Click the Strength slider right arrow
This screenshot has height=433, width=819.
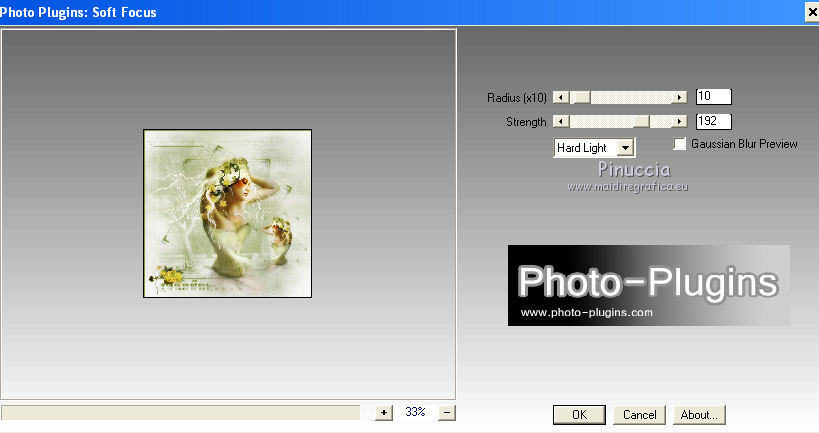(x=679, y=121)
